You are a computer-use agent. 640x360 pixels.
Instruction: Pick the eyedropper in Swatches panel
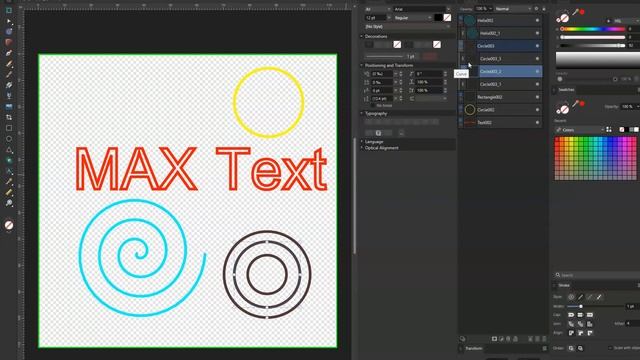coord(576,104)
